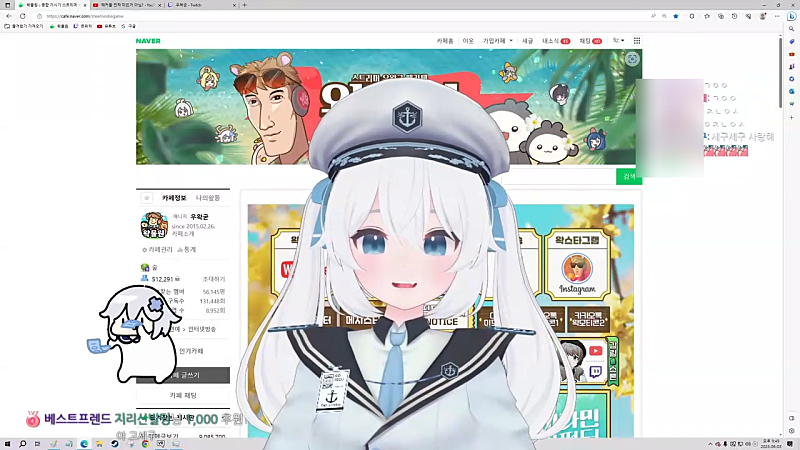
Task: Click the browser profile avatar
Action: pyautogui.click(x=763, y=16)
